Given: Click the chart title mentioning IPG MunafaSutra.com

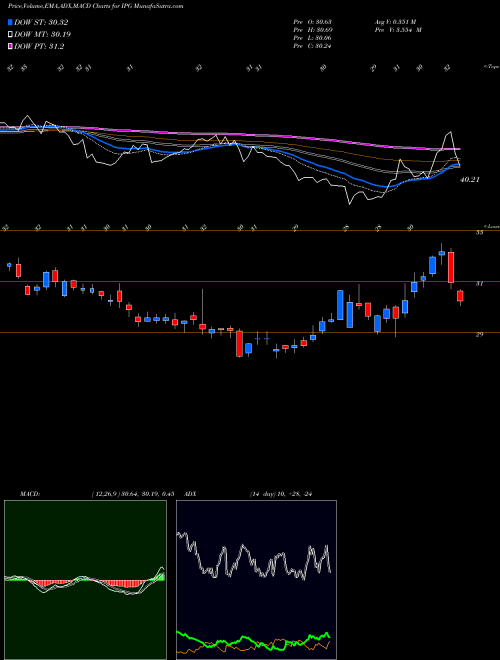Looking at the screenshot, I should (96, 6).
